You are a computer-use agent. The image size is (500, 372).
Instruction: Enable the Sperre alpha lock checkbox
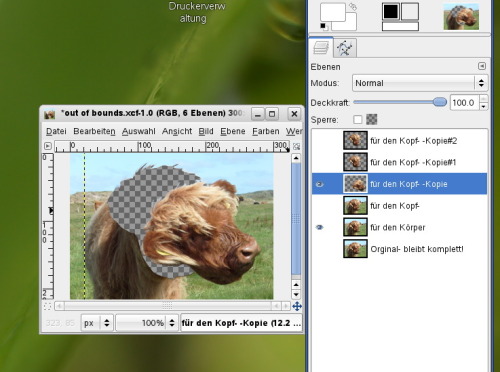point(358,119)
